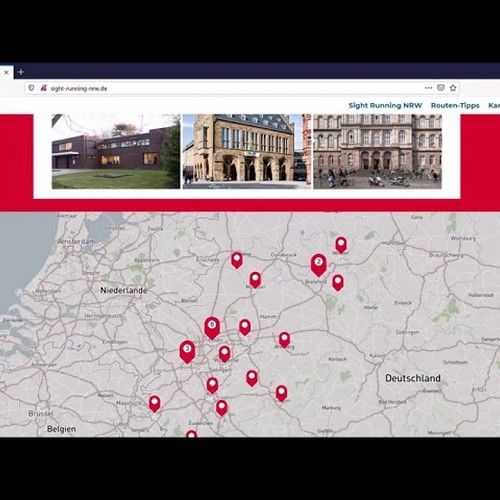Select the cluster pin numbered 6
Screen dimensions: 500x500
click(x=212, y=328)
